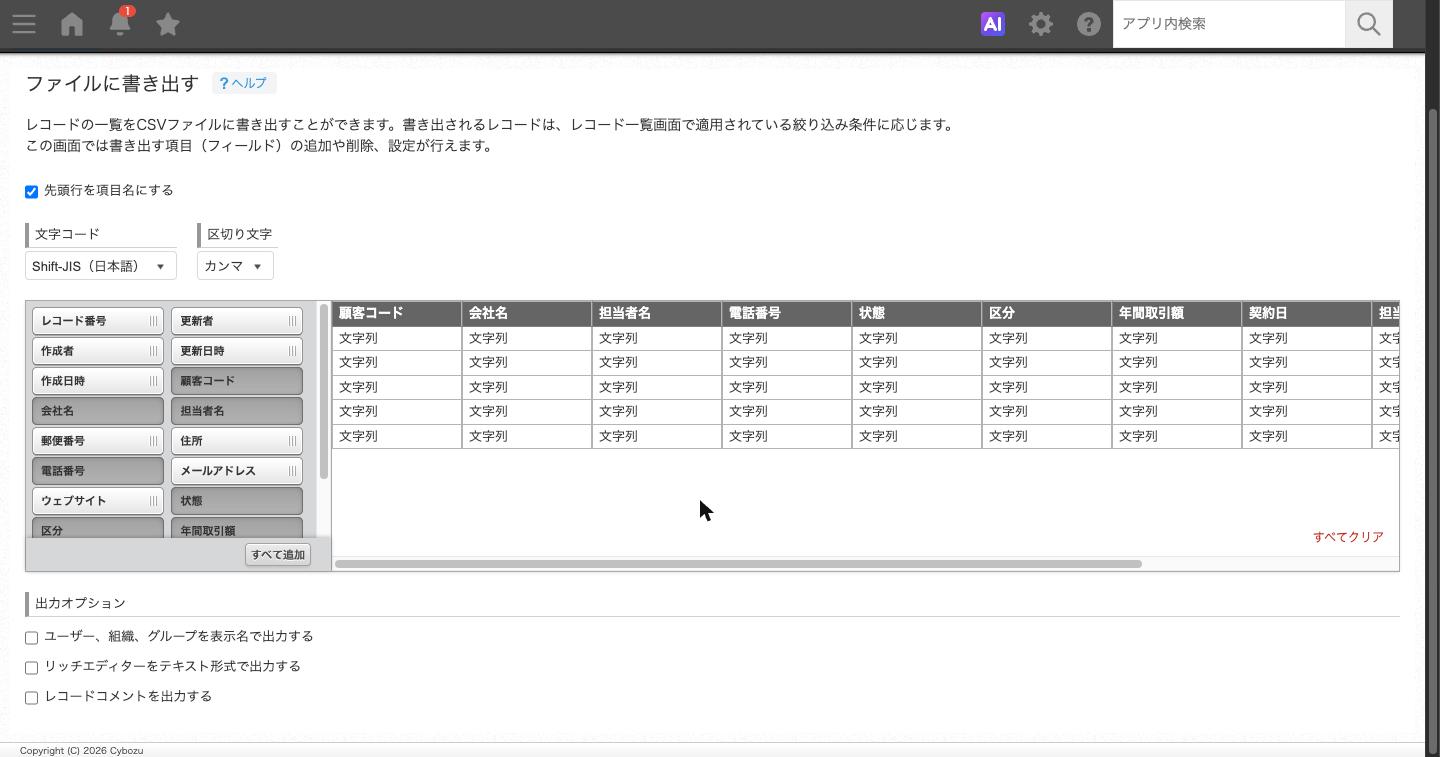Click the 顧客コード column header

(x=397, y=313)
